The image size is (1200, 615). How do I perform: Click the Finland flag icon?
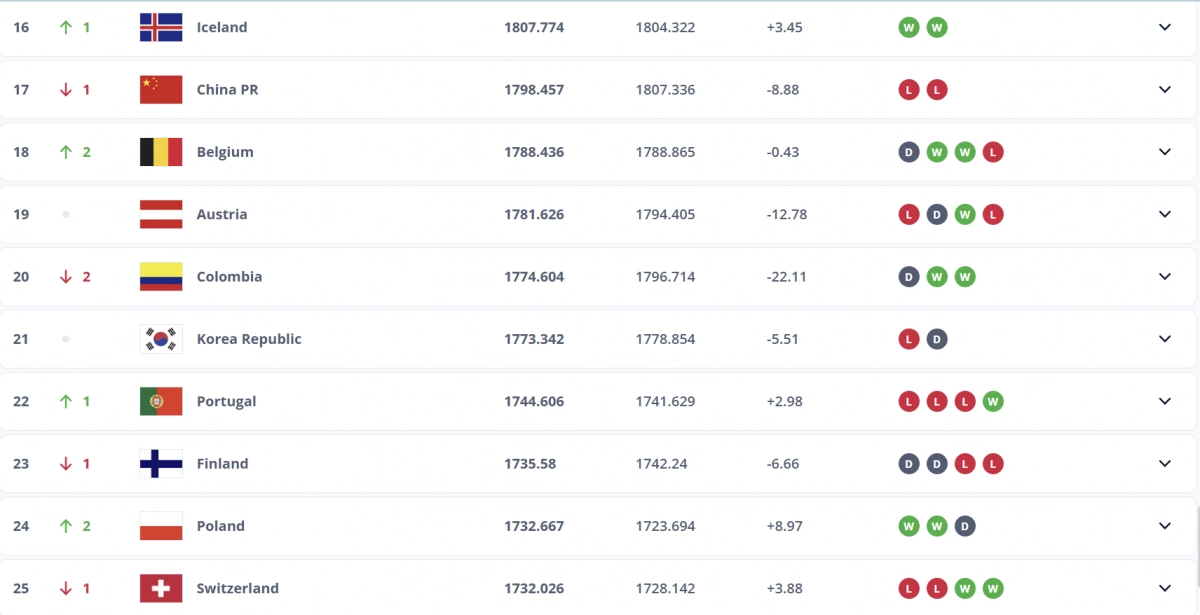click(x=161, y=464)
